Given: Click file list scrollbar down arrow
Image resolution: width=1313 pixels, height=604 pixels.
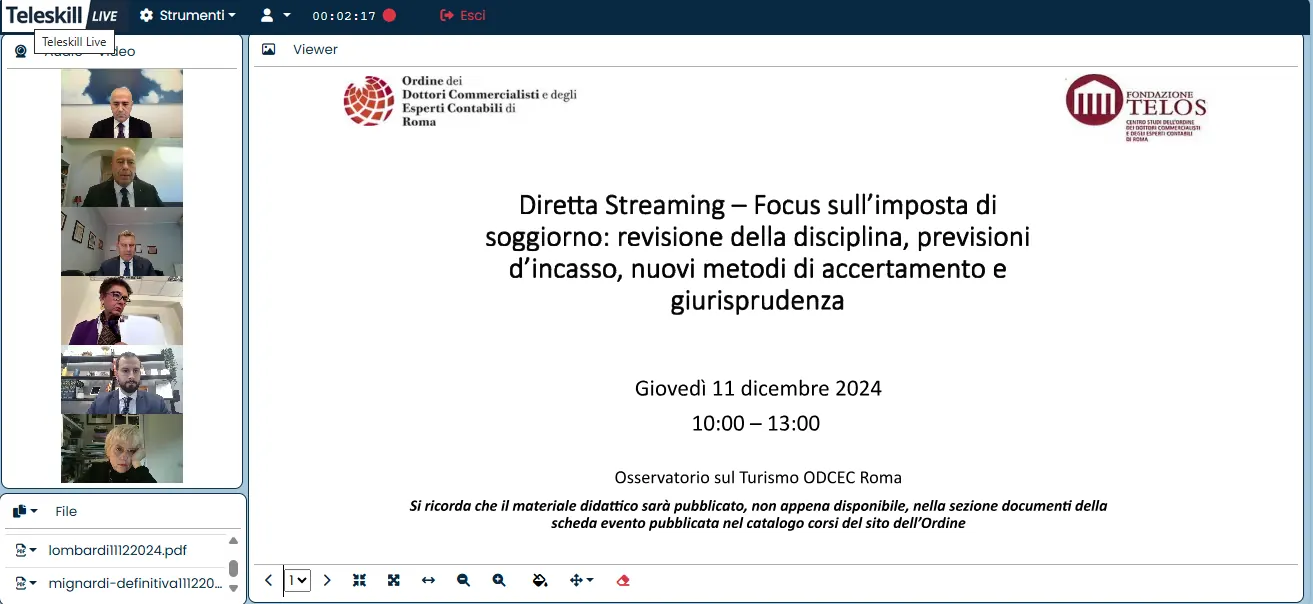Looking at the screenshot, I should click(234, 588).
